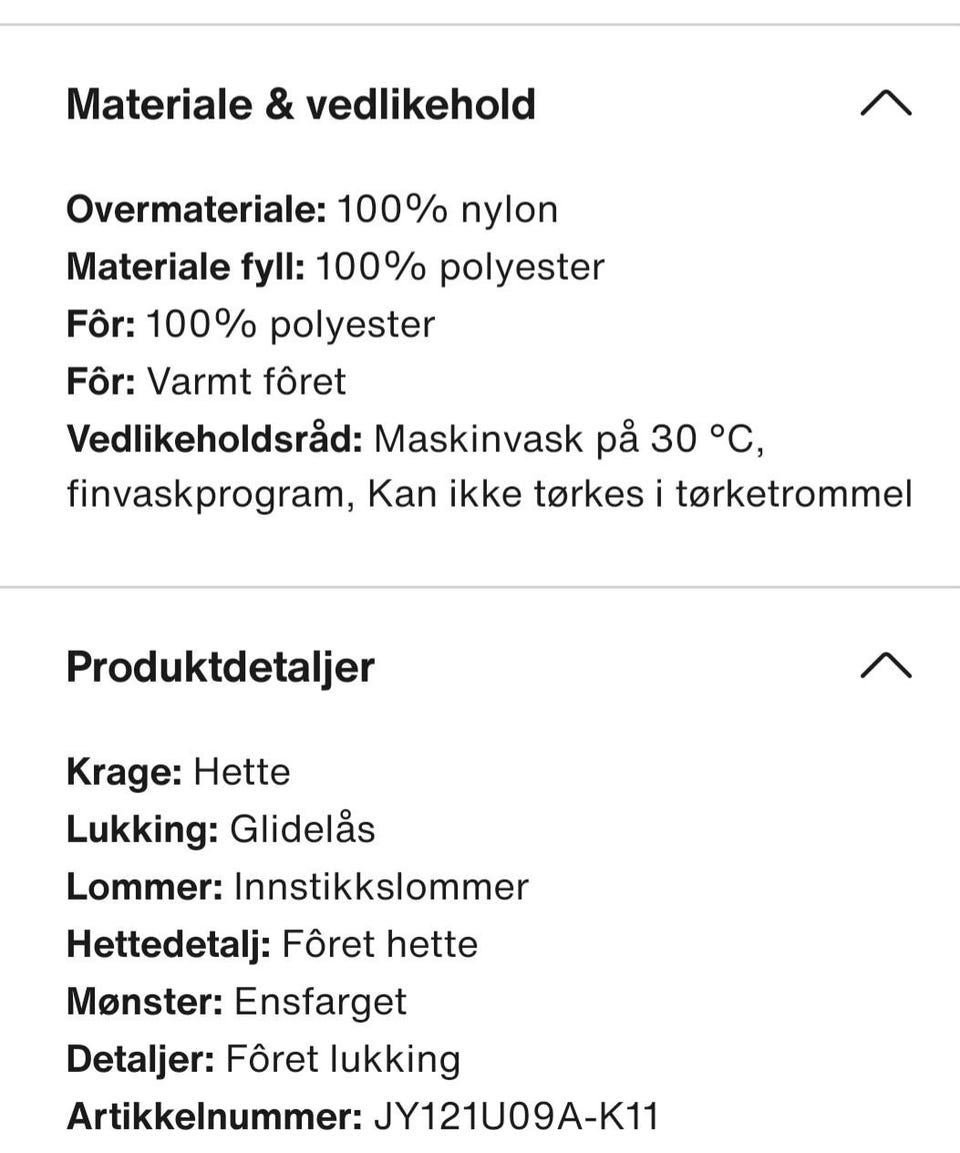Image resolution: width=960 pixels, height=1153 pixels.
Task: Click the Vedlikeholdsråd label
Action: 215,440
